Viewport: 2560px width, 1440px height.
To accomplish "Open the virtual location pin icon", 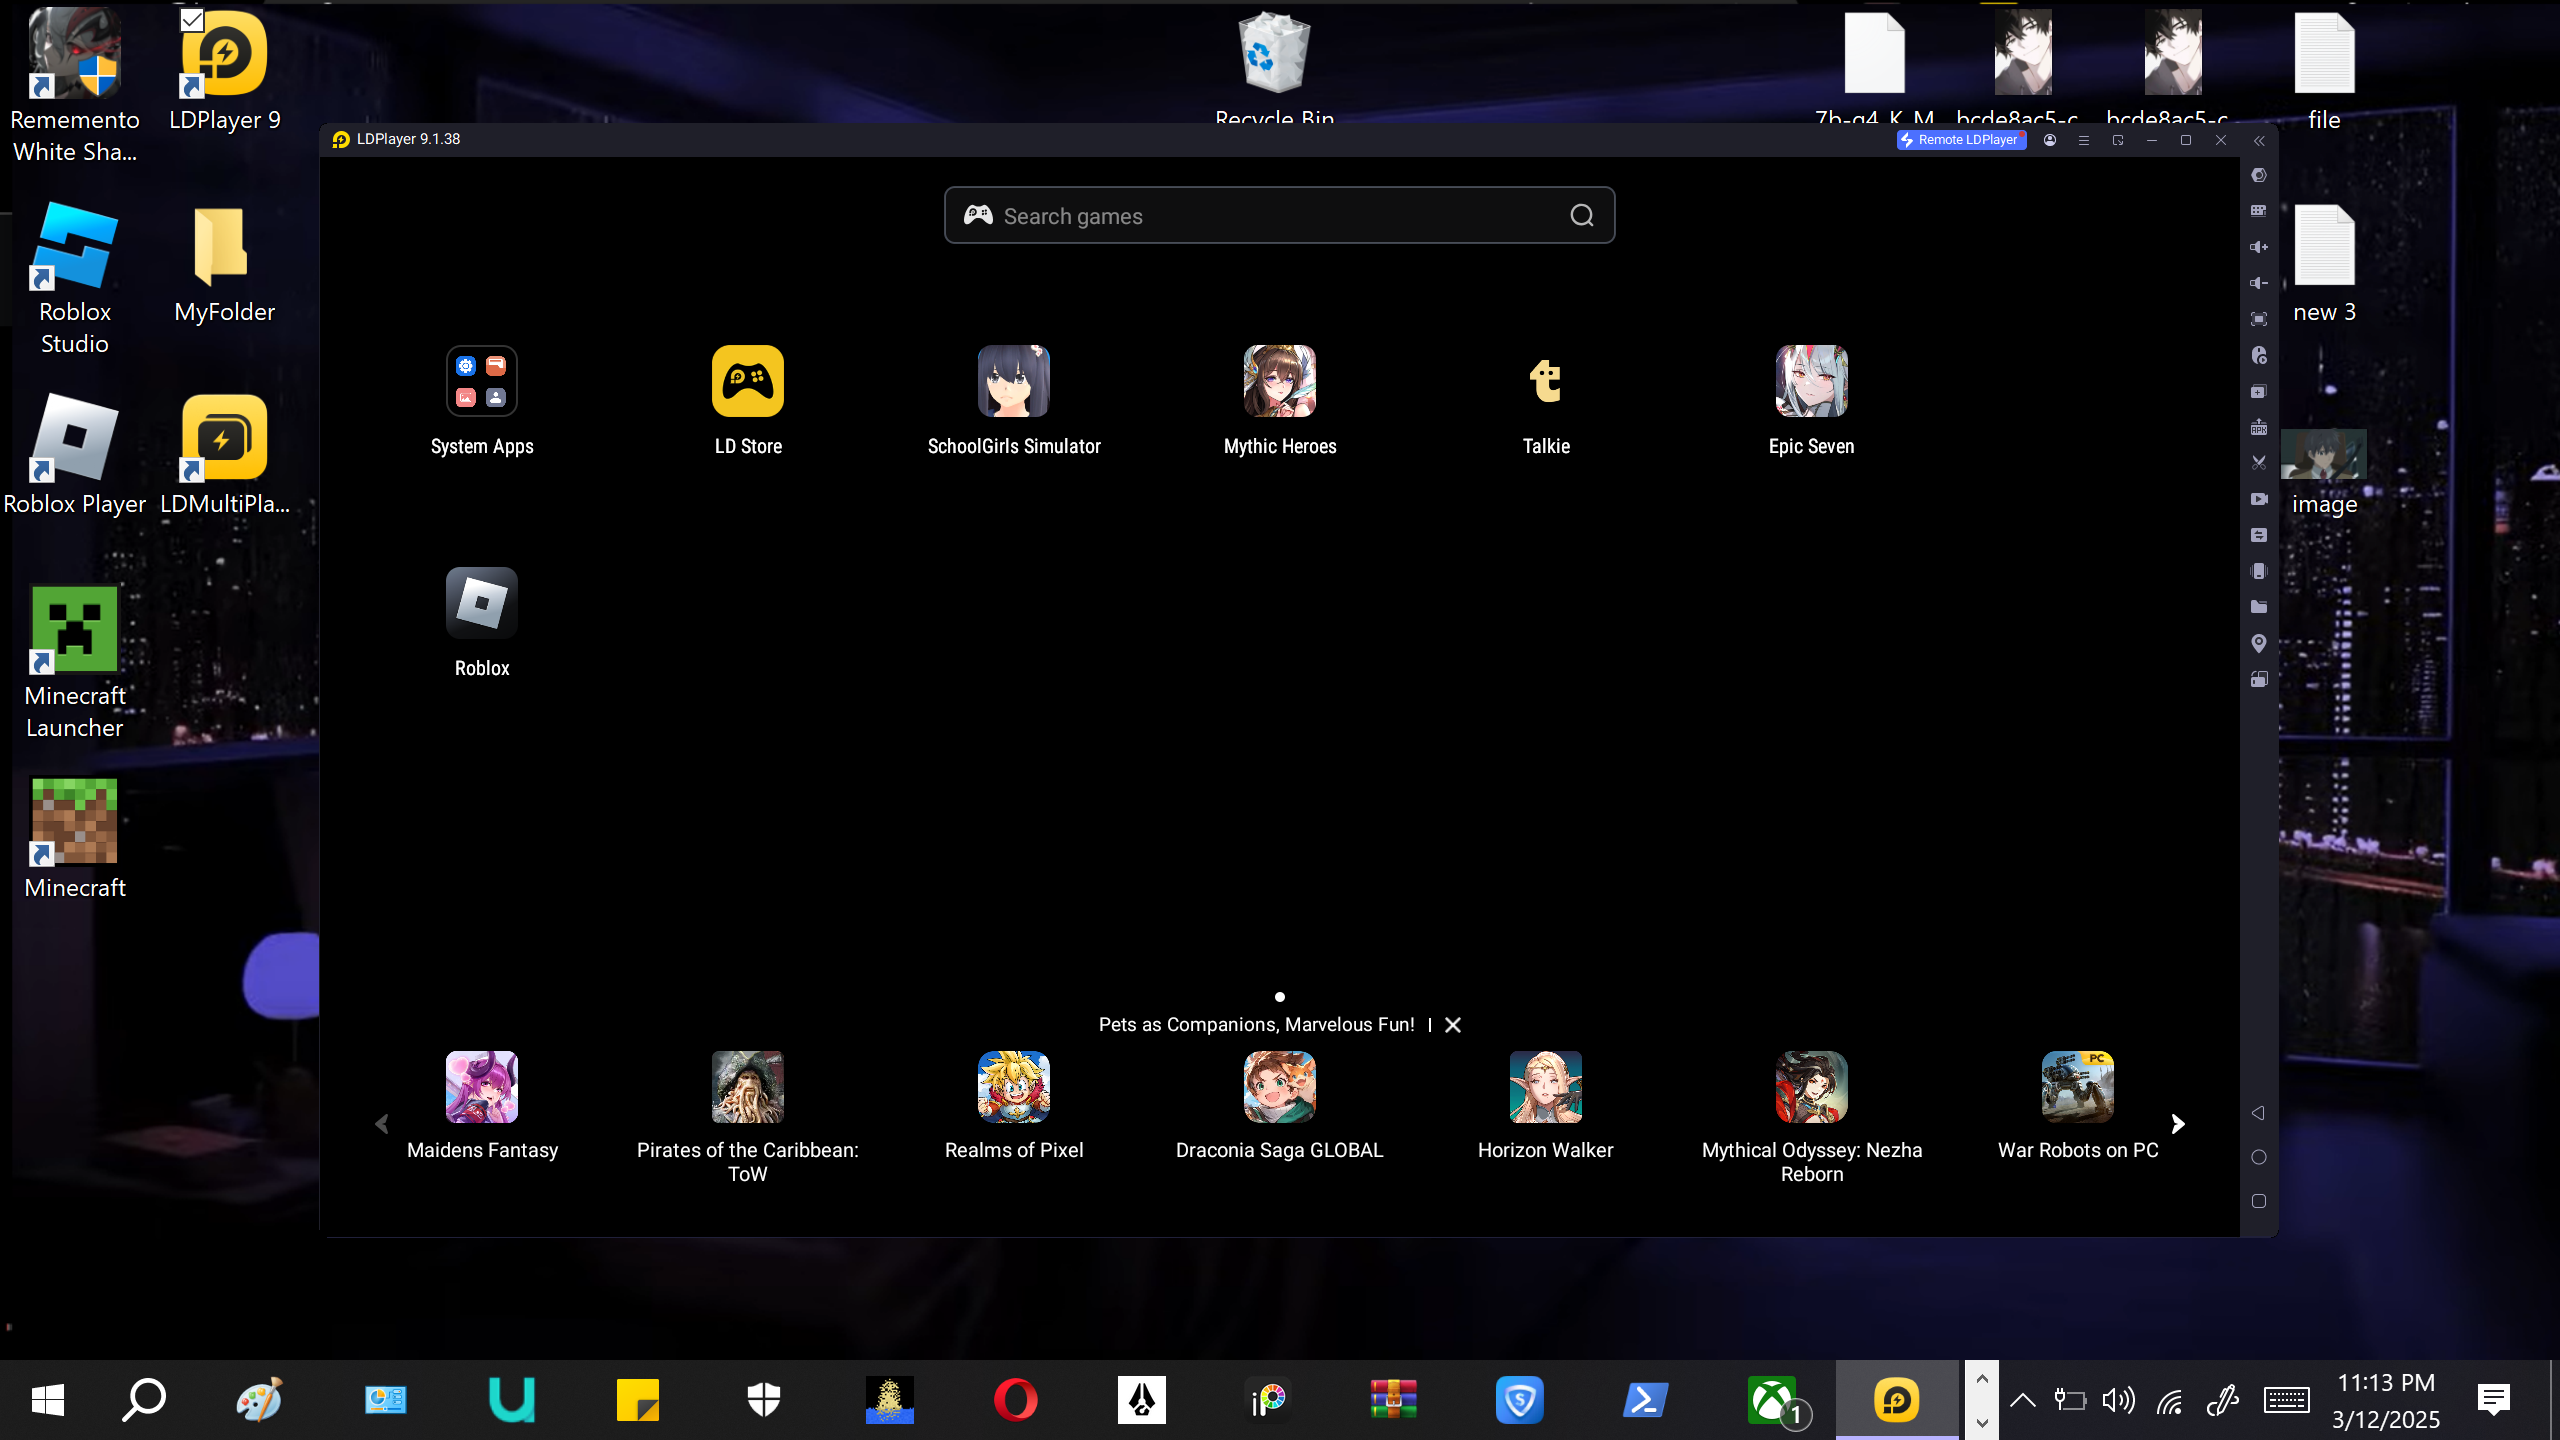I will pos(2258,643).
